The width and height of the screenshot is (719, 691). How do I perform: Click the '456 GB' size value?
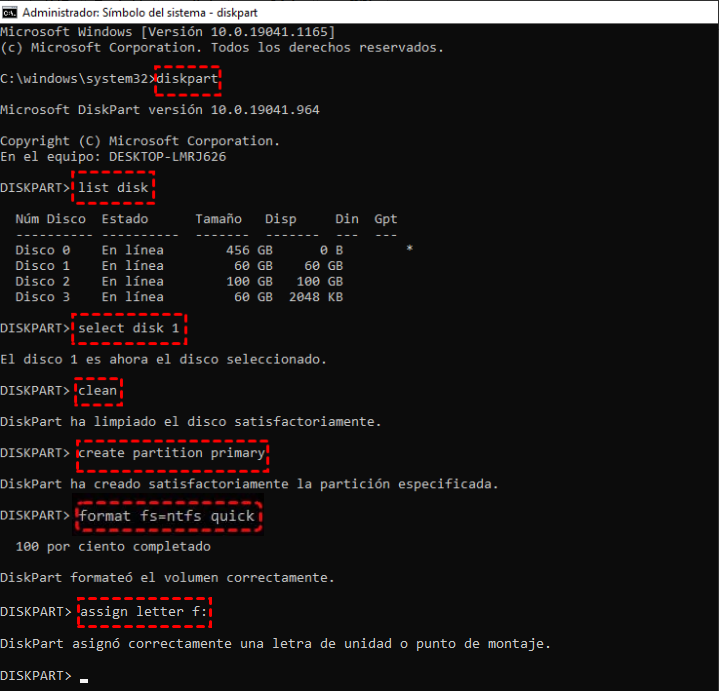(249, 250)
